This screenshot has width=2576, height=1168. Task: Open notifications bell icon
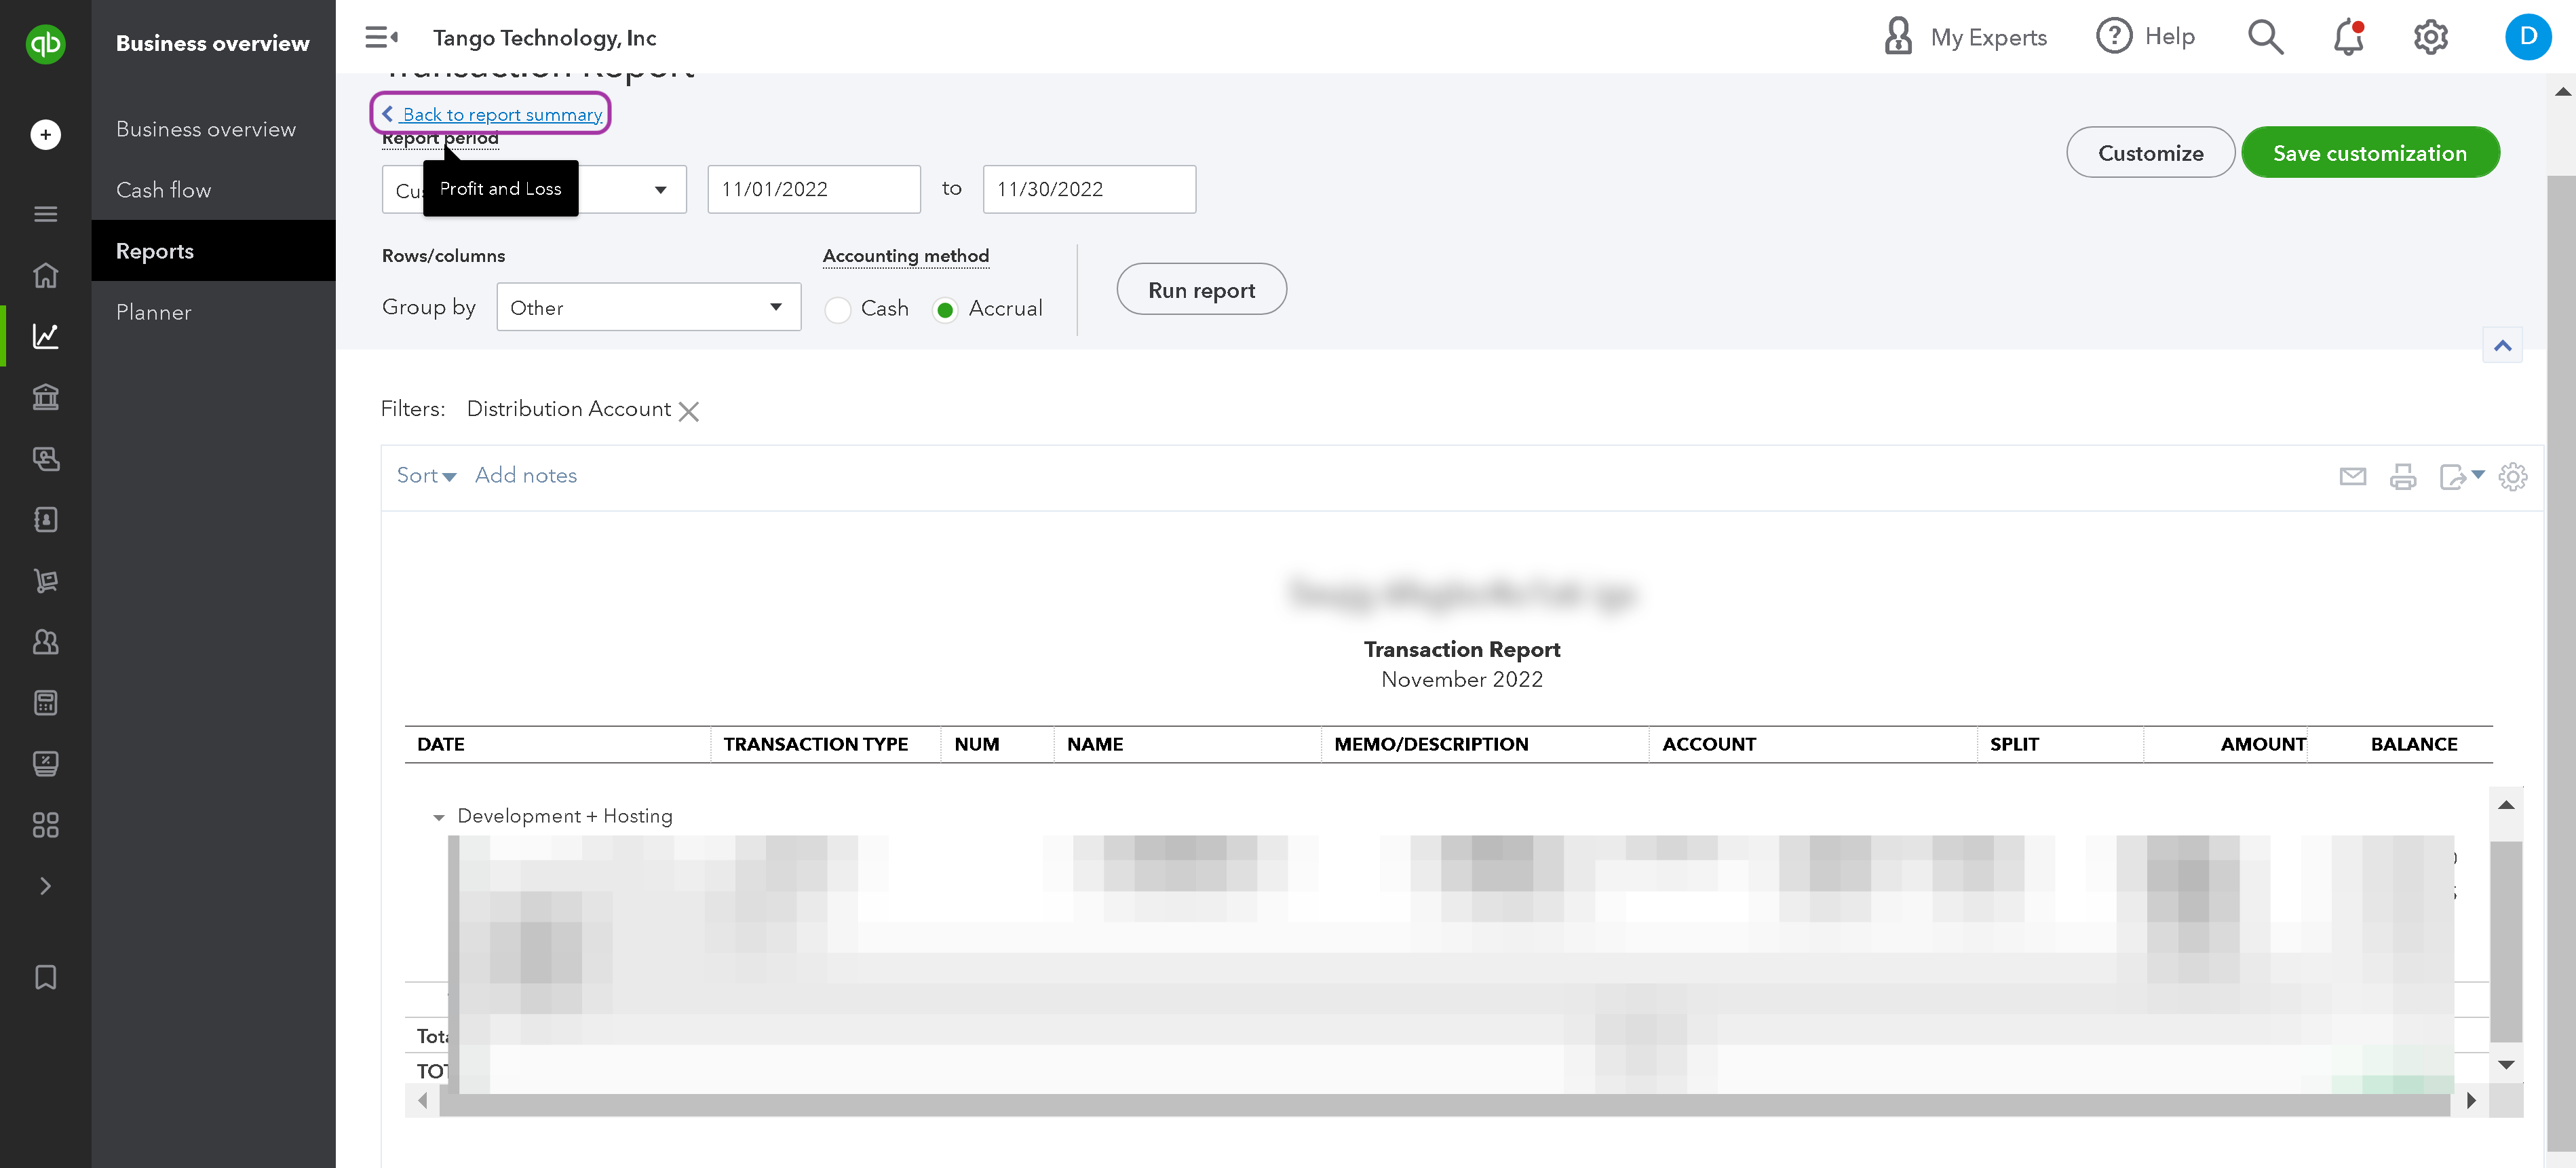(2348, 37)
